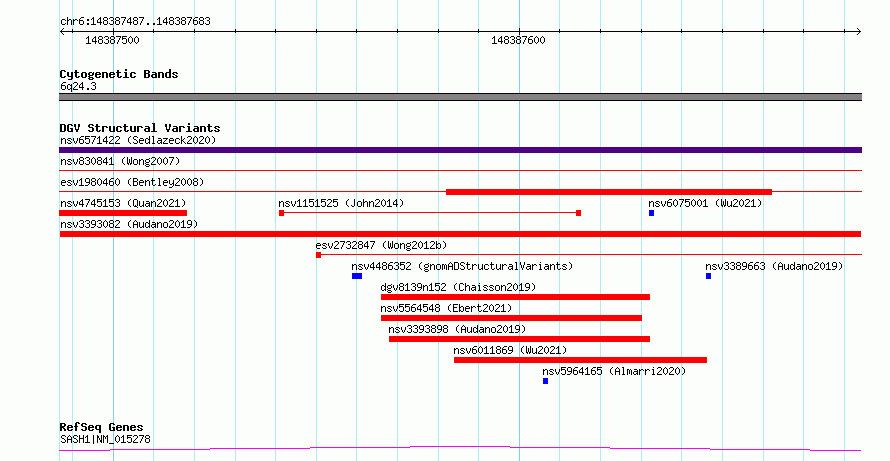
Task: Click the 148387600 ruler position label
Action: click(518, 40)
